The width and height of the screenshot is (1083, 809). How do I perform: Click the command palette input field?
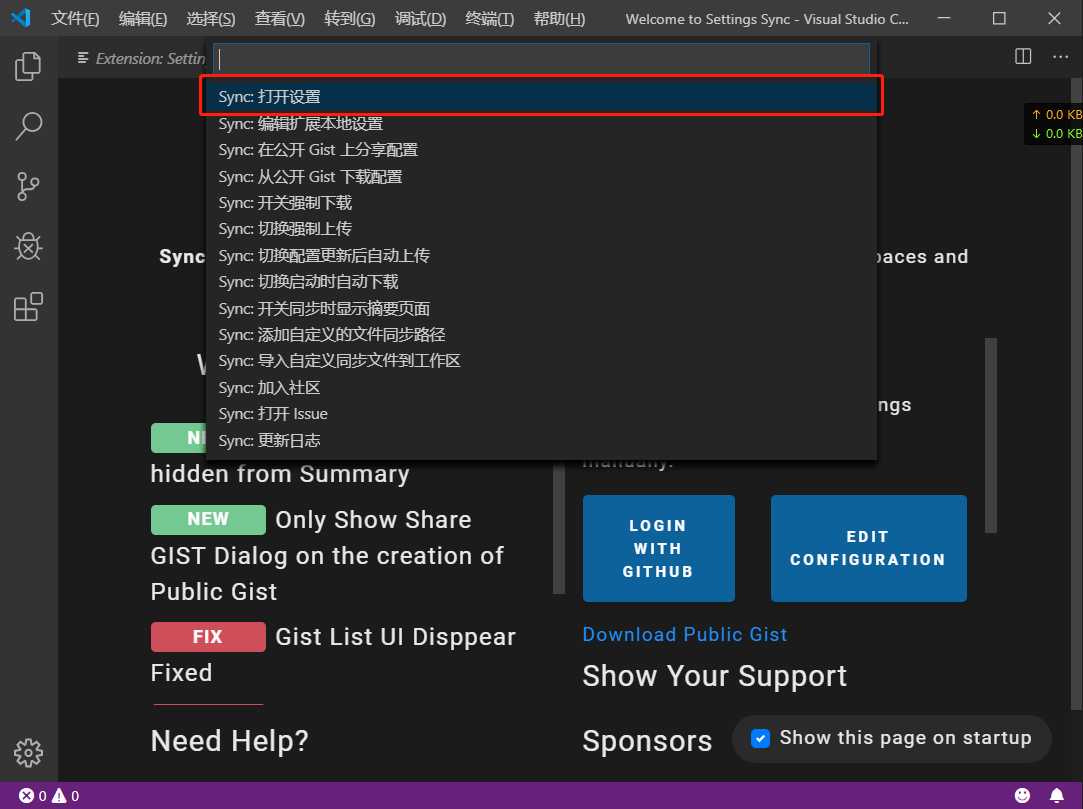click(x=542, y=59)
